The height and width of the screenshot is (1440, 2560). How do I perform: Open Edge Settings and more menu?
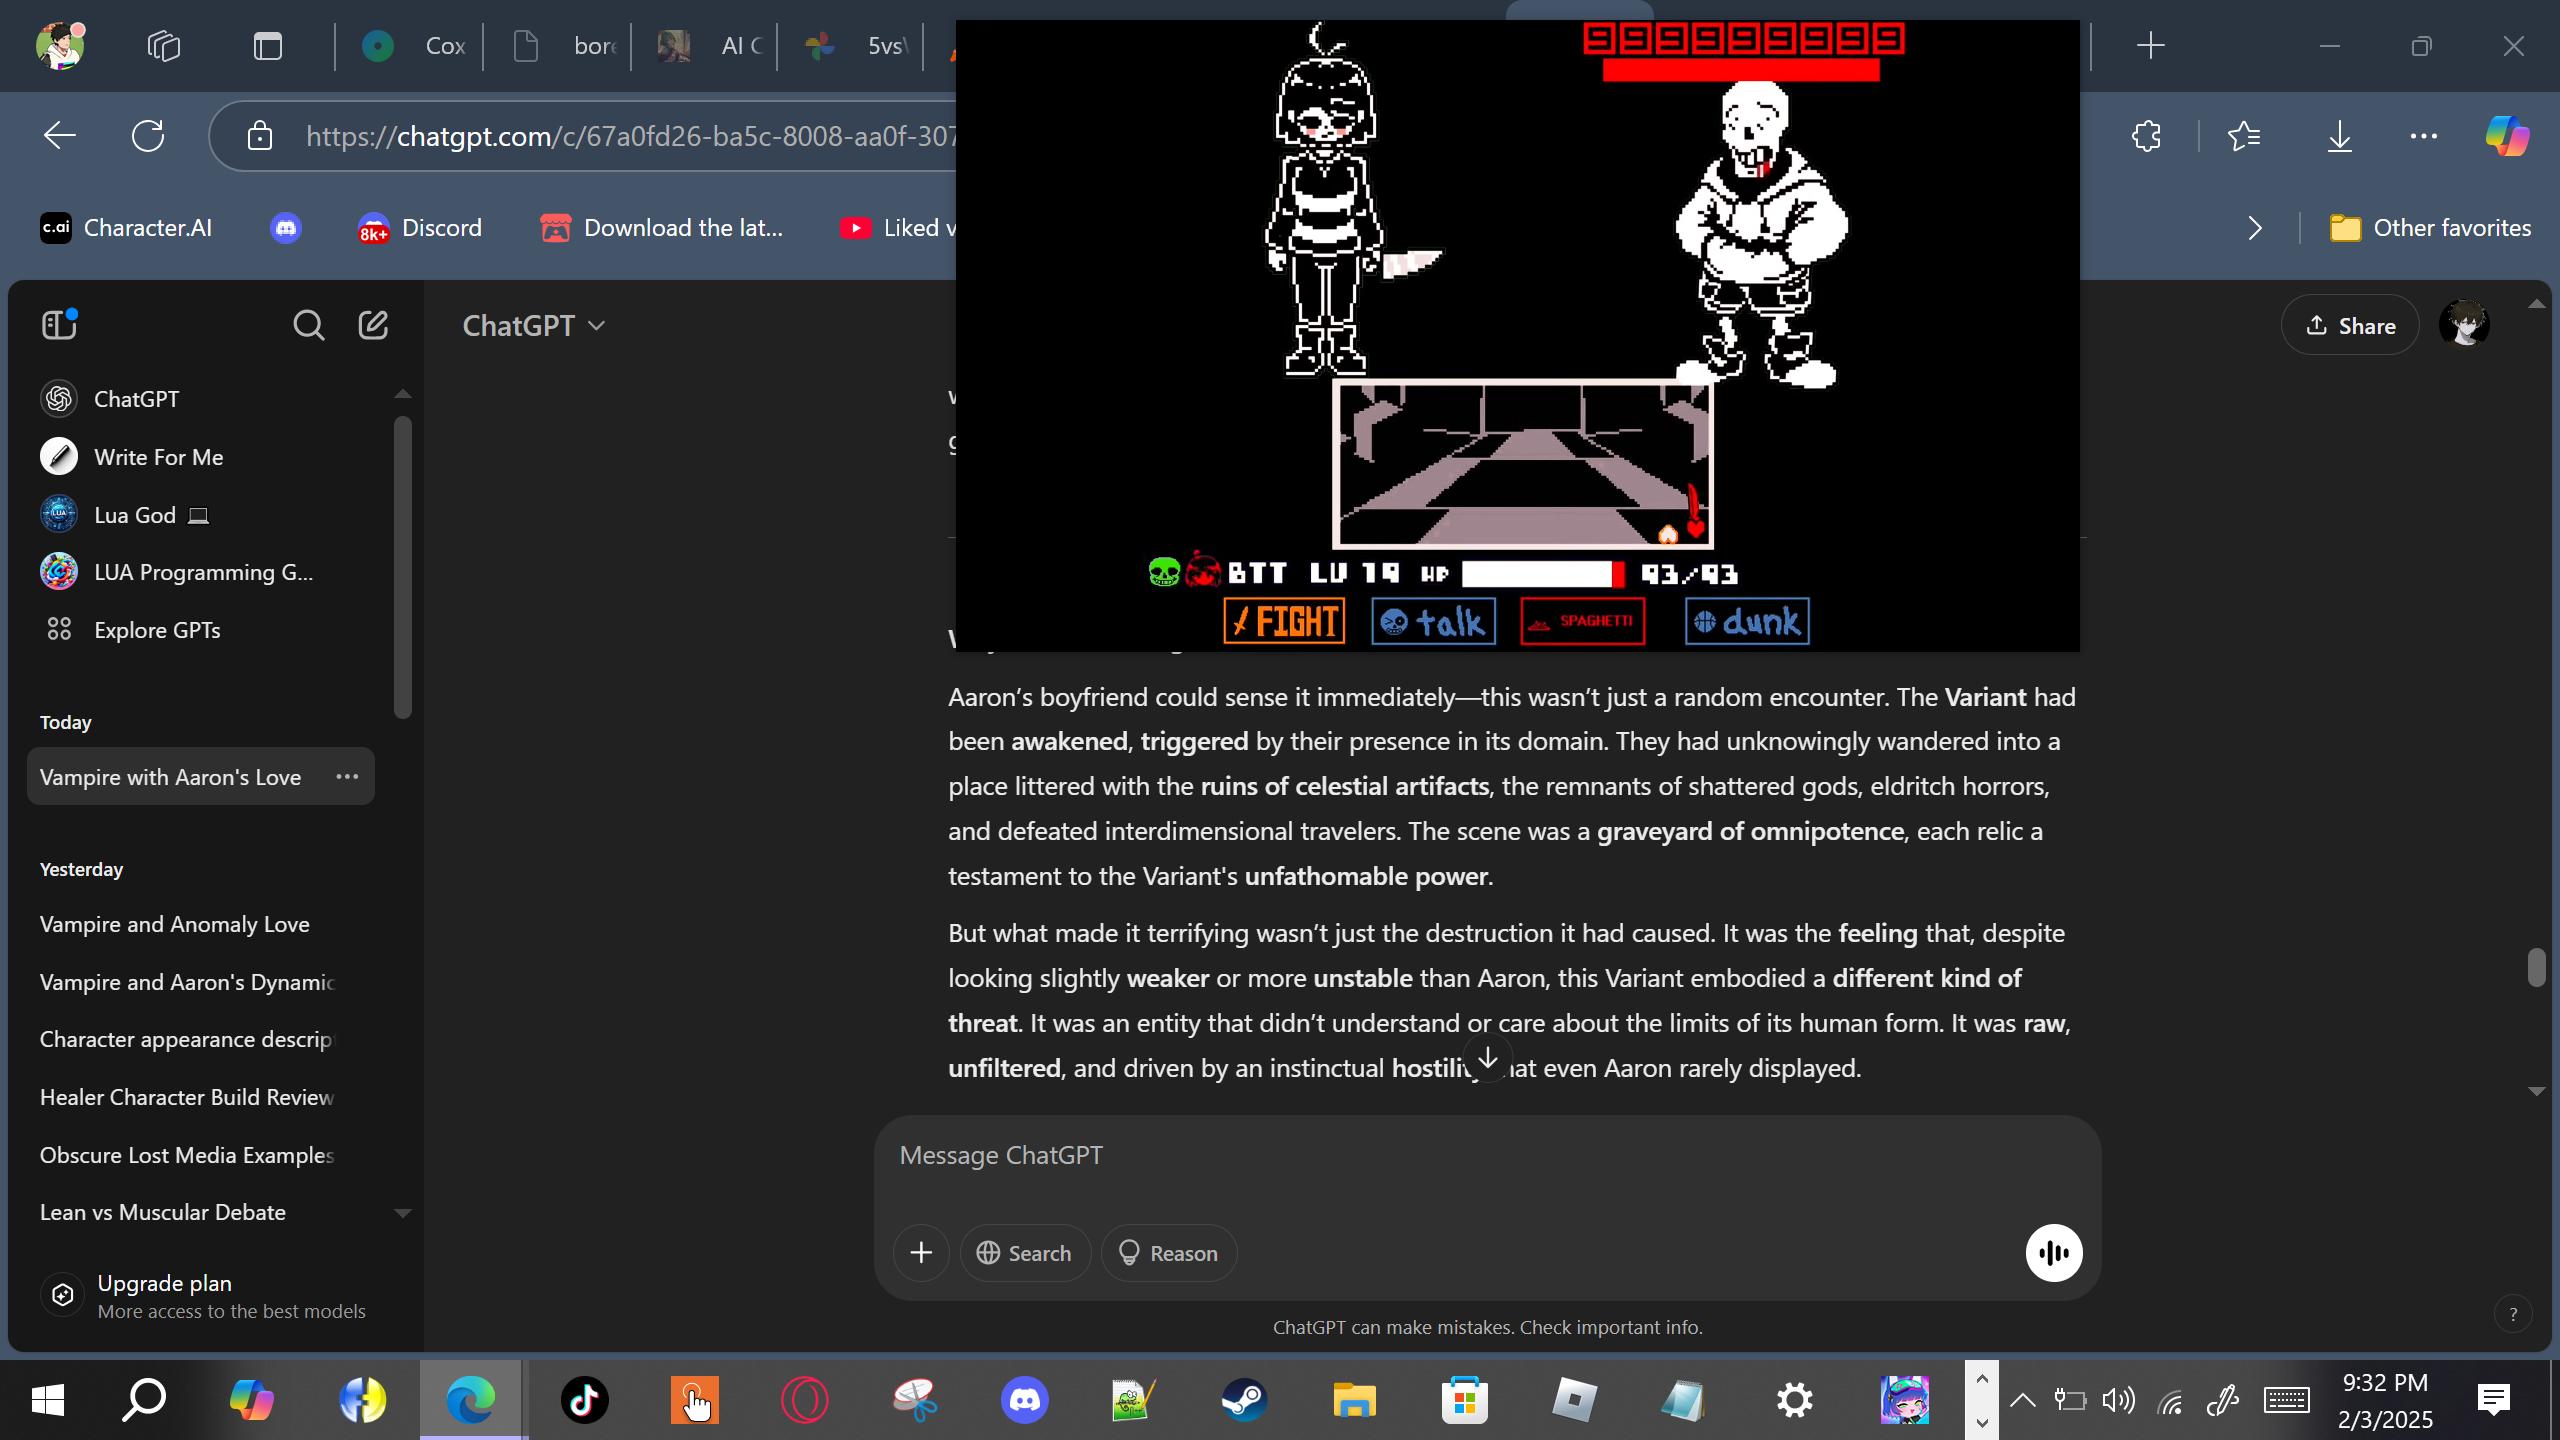[x=2424, y=136]
